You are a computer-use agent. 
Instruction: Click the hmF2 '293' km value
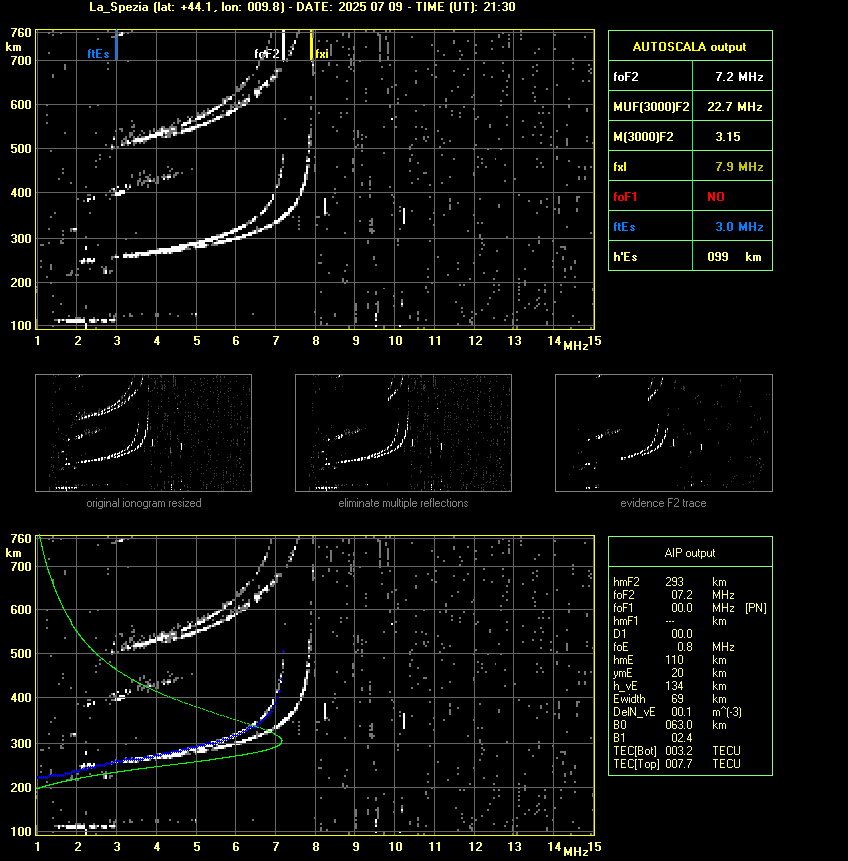coord(674,582)
